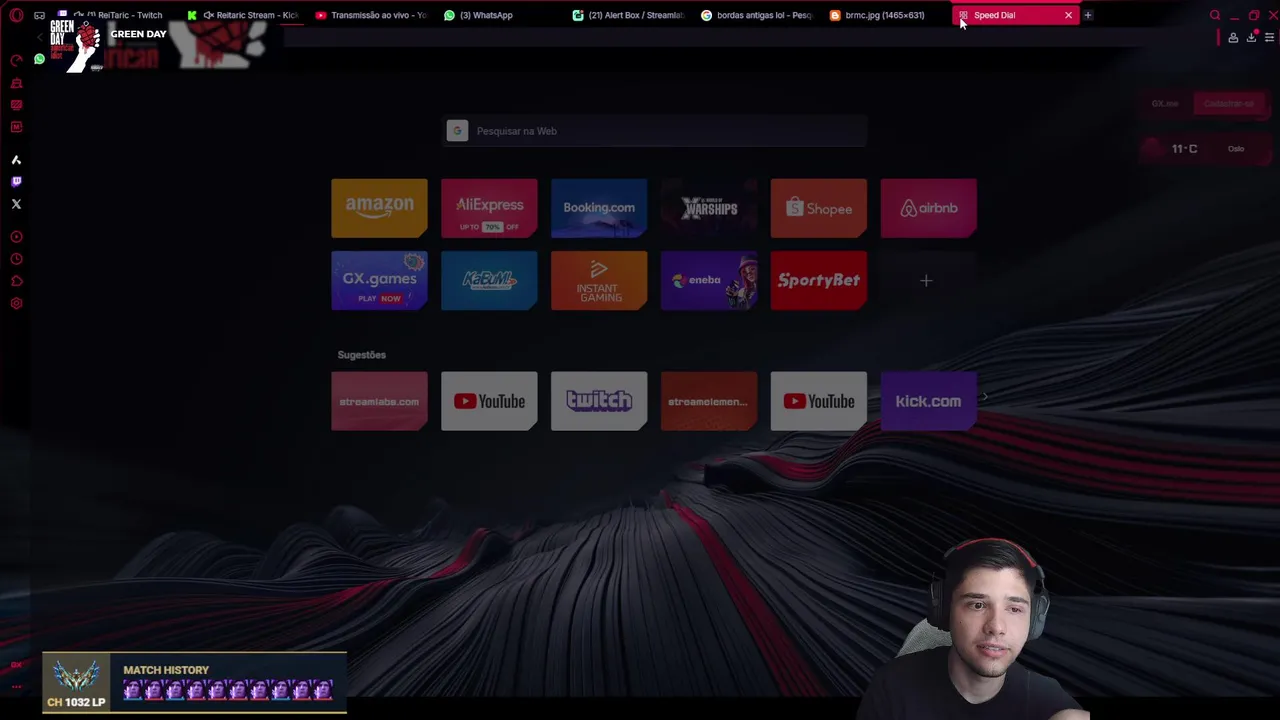The height and width of the screenshot is (720, 1280).
Task: Switch to brmc.jpg tab
Action: [886, 15]
